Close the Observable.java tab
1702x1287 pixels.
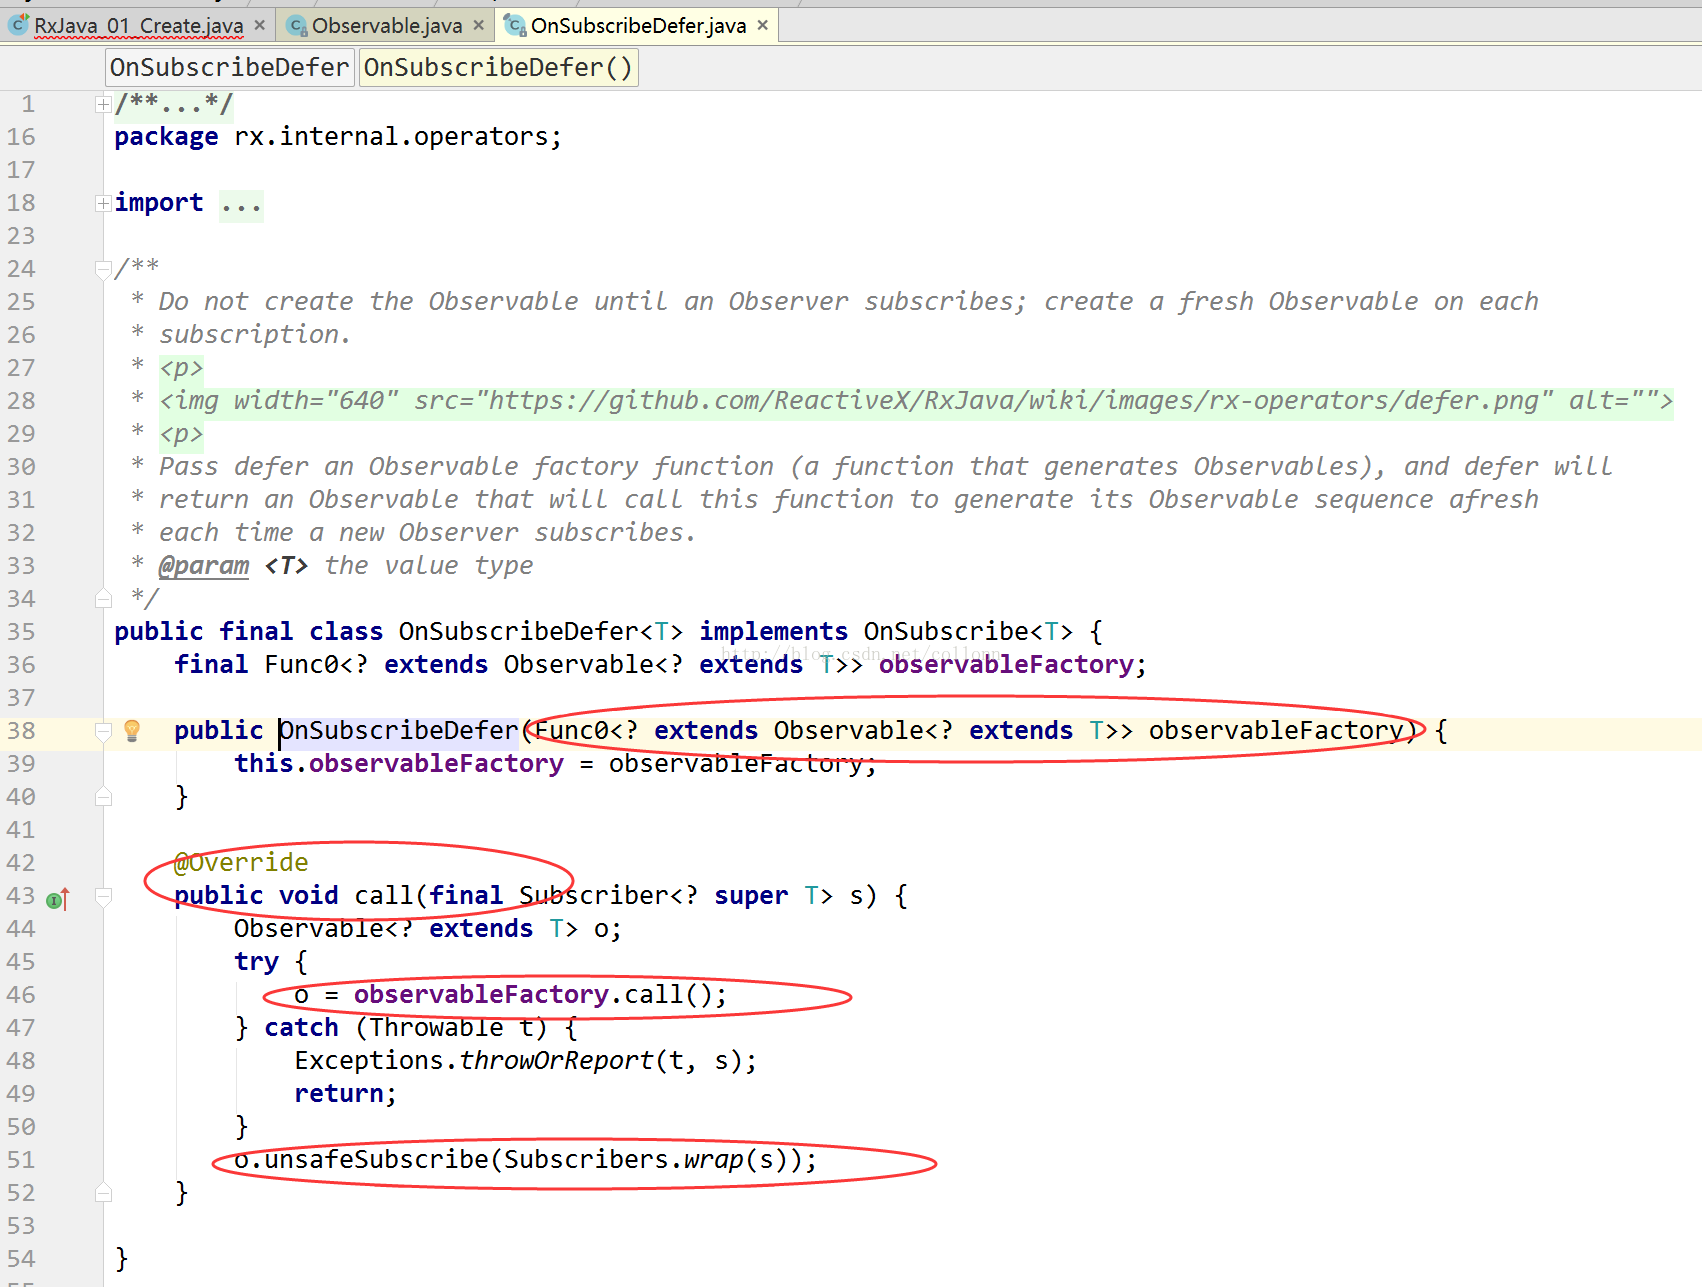click(x=479, y=25)
